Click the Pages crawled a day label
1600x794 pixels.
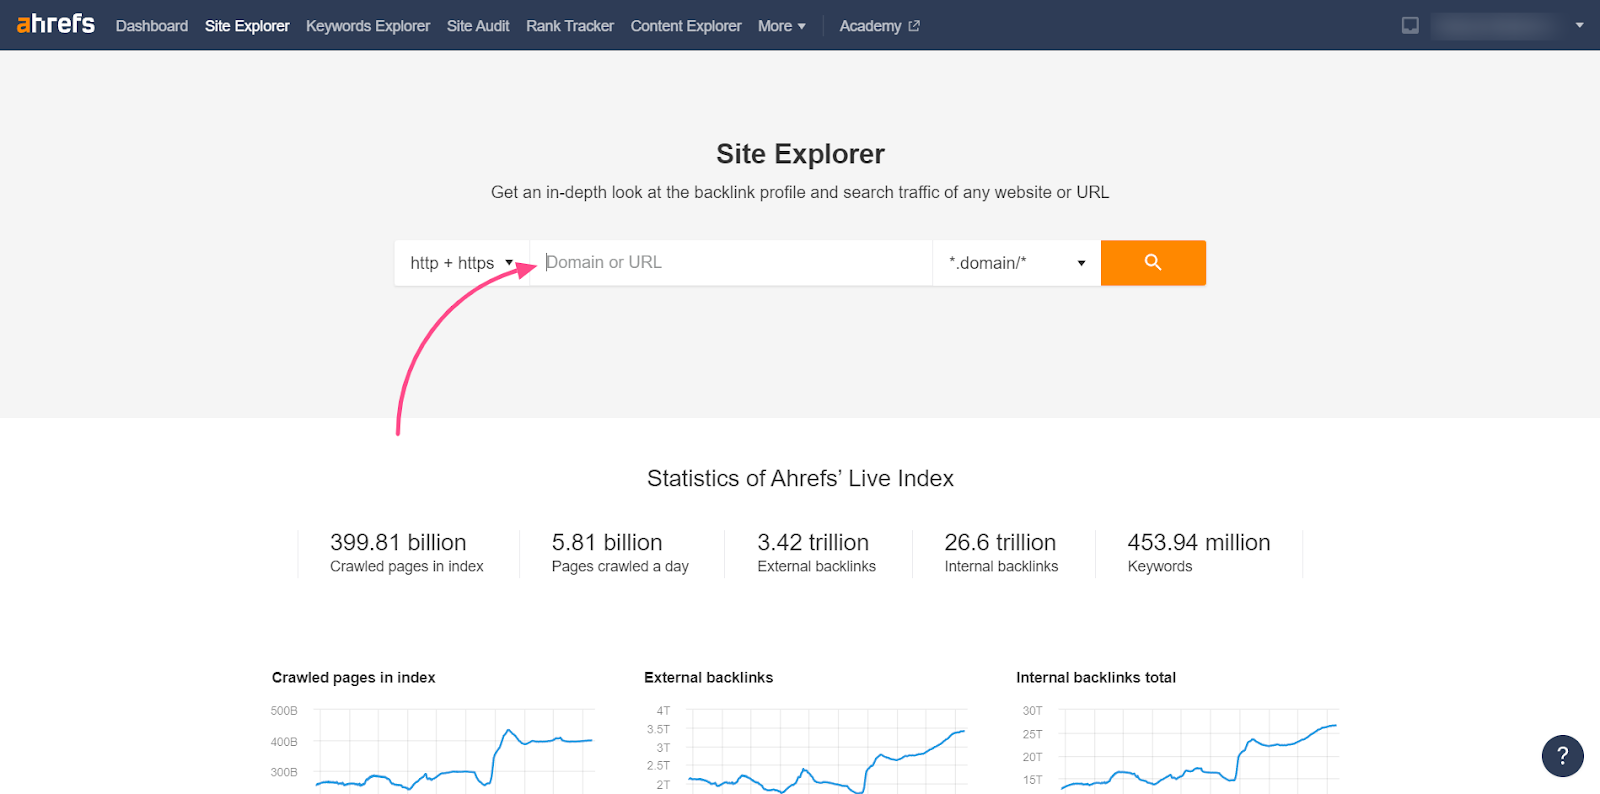point(620,567)
